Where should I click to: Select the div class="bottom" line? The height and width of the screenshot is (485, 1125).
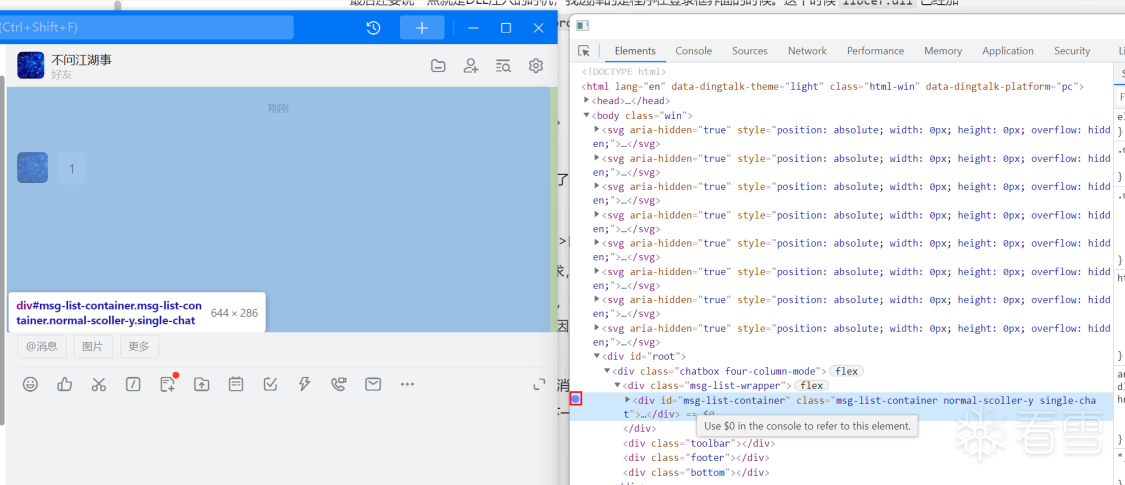pyautogui.click(x=696, y=472)
